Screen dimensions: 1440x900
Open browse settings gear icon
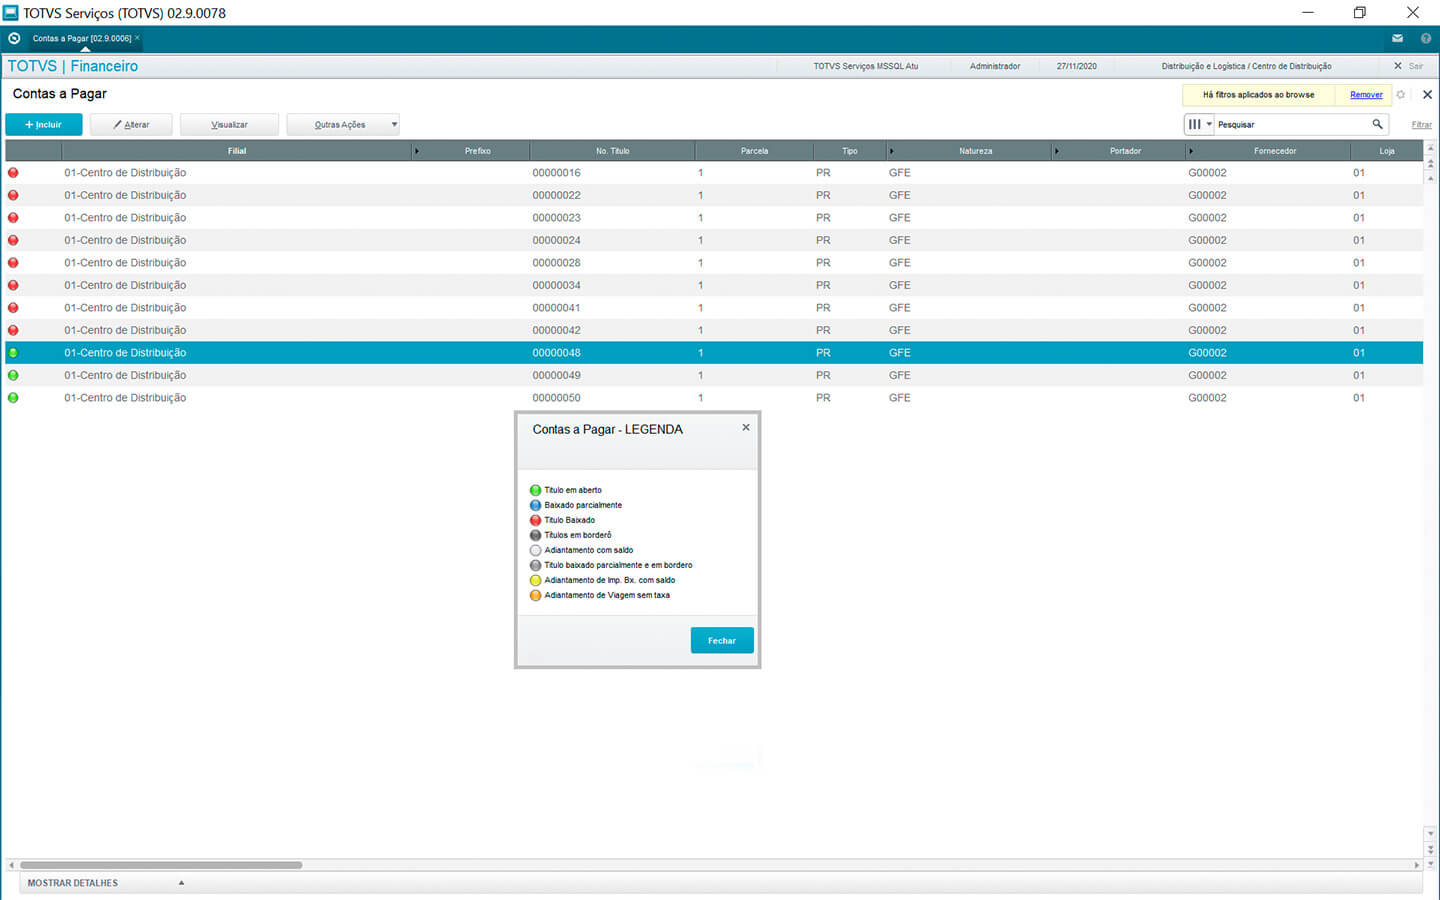click(x=1401, y=95)
